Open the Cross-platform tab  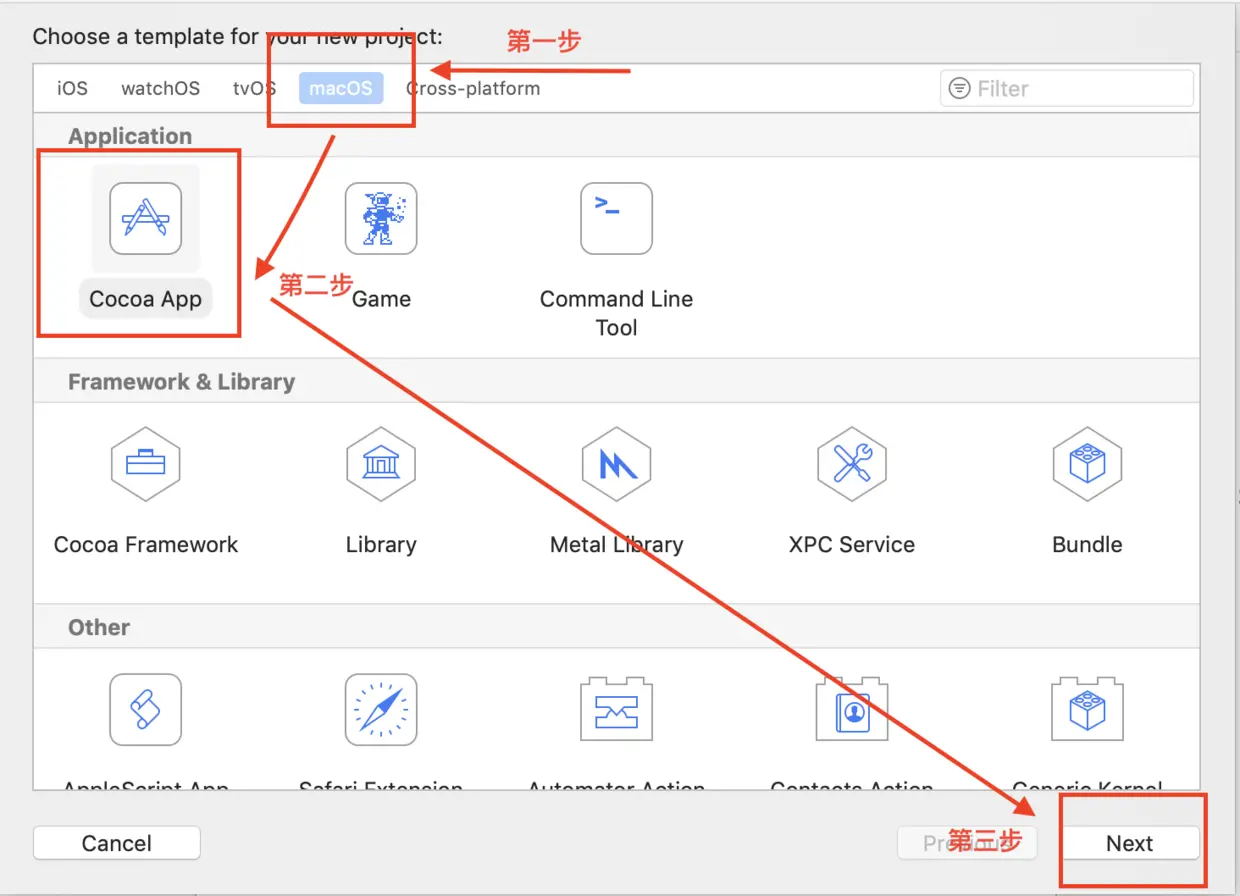pos(473,88)
